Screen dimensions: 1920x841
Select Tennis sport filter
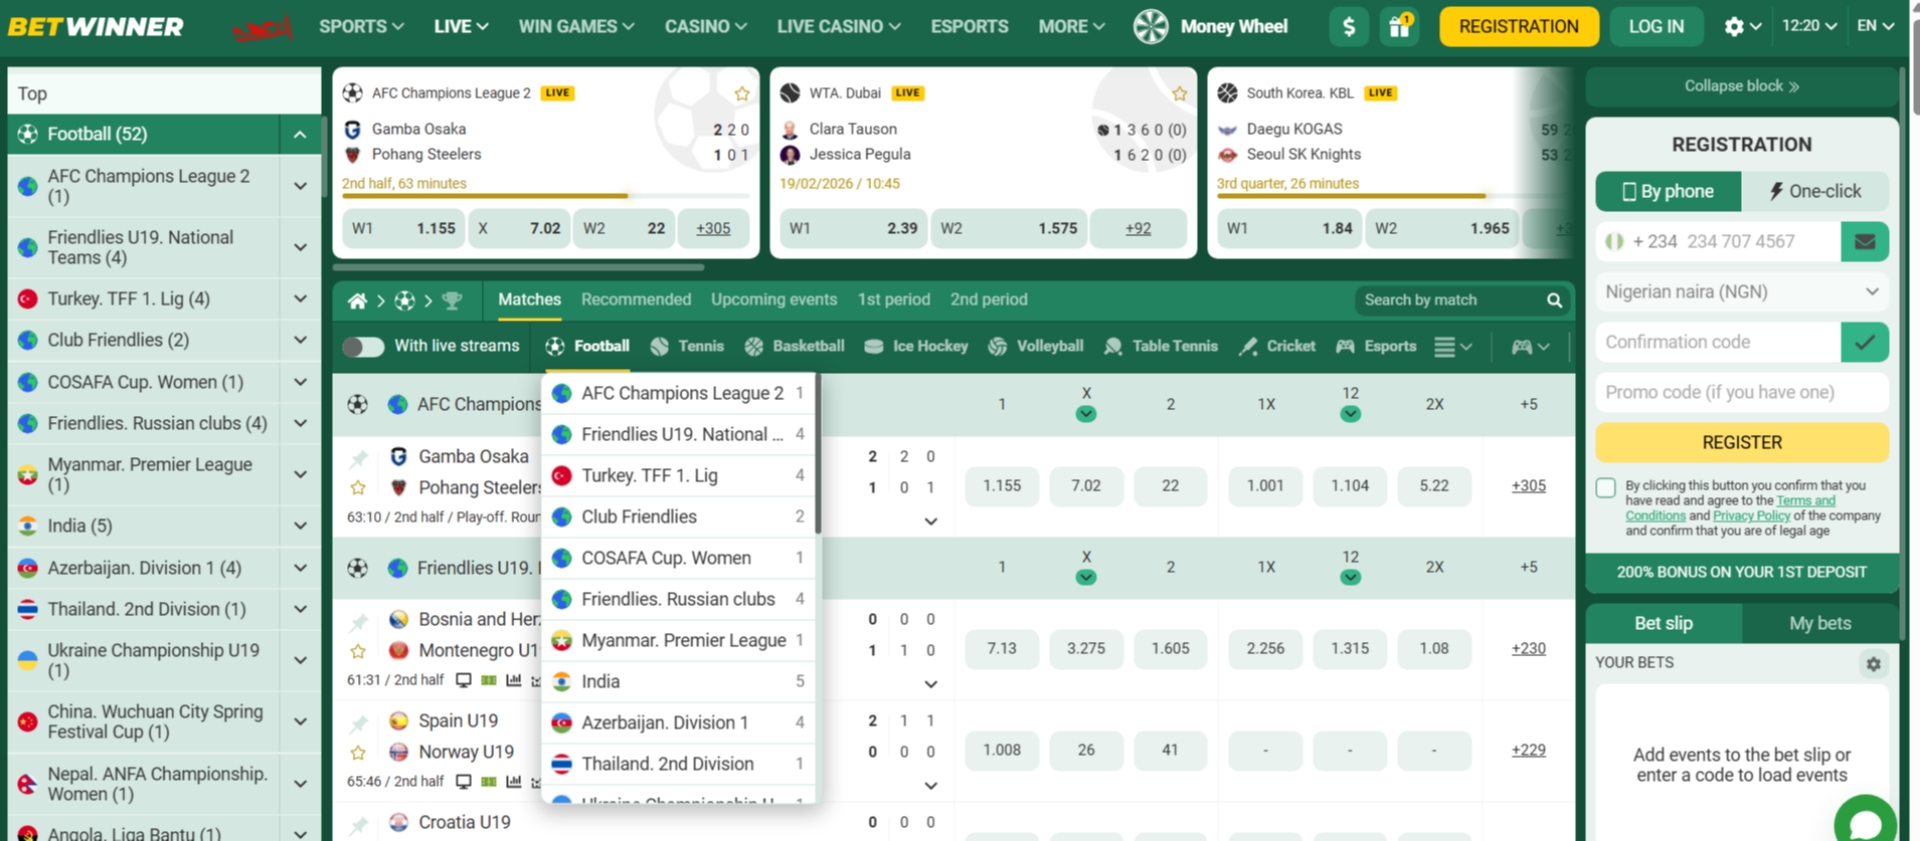click(x=687, y=346)
